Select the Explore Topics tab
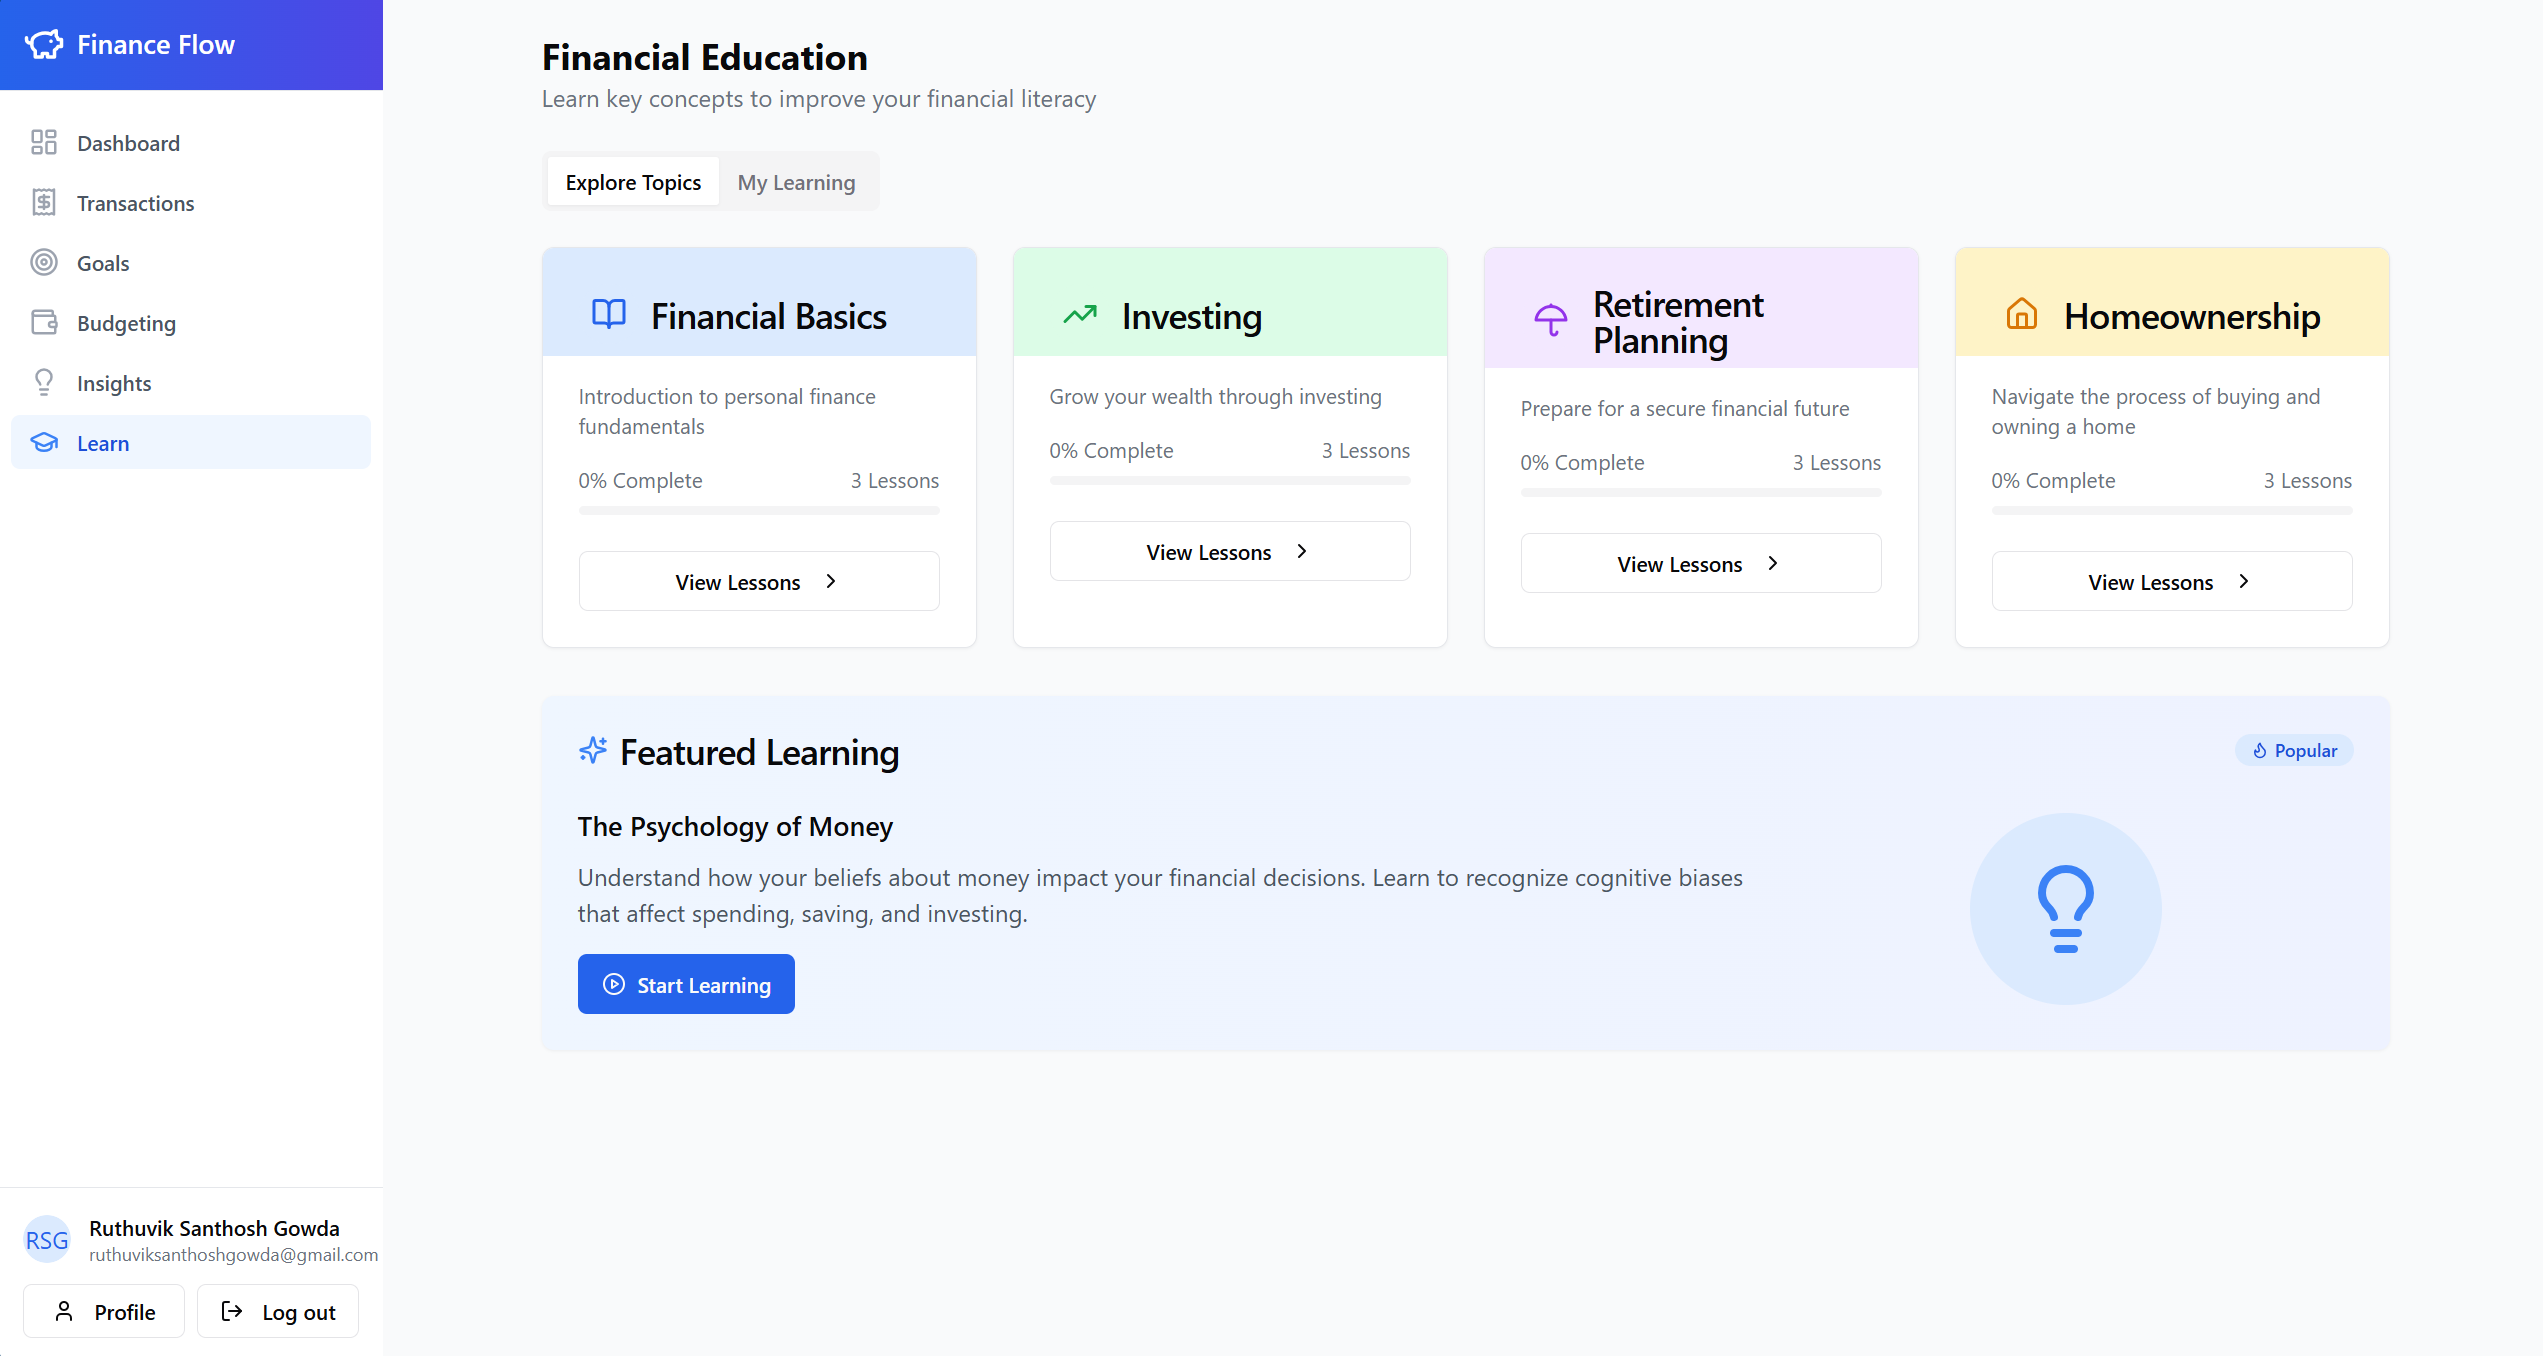This screenshot has height=1356, width=2543. (x=633, y=183)
